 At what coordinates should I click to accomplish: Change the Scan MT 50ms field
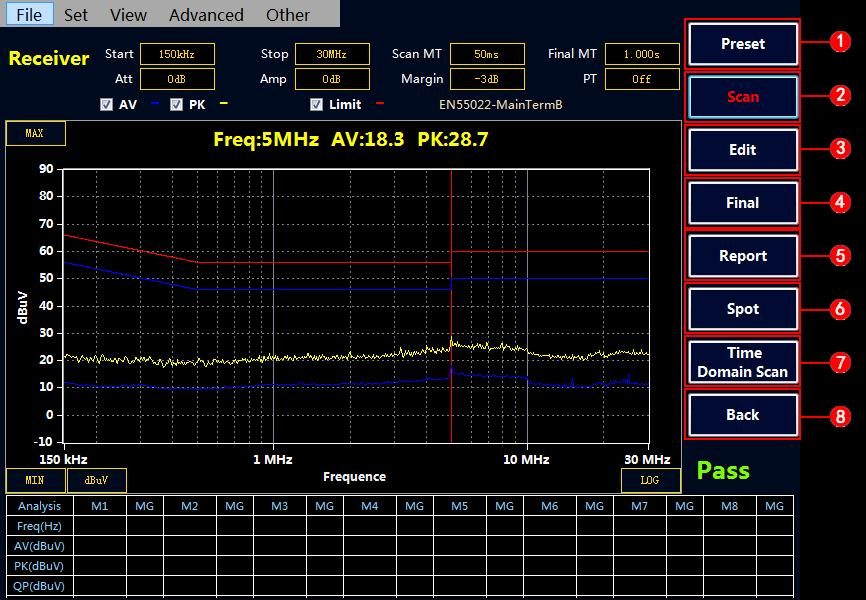487,54
